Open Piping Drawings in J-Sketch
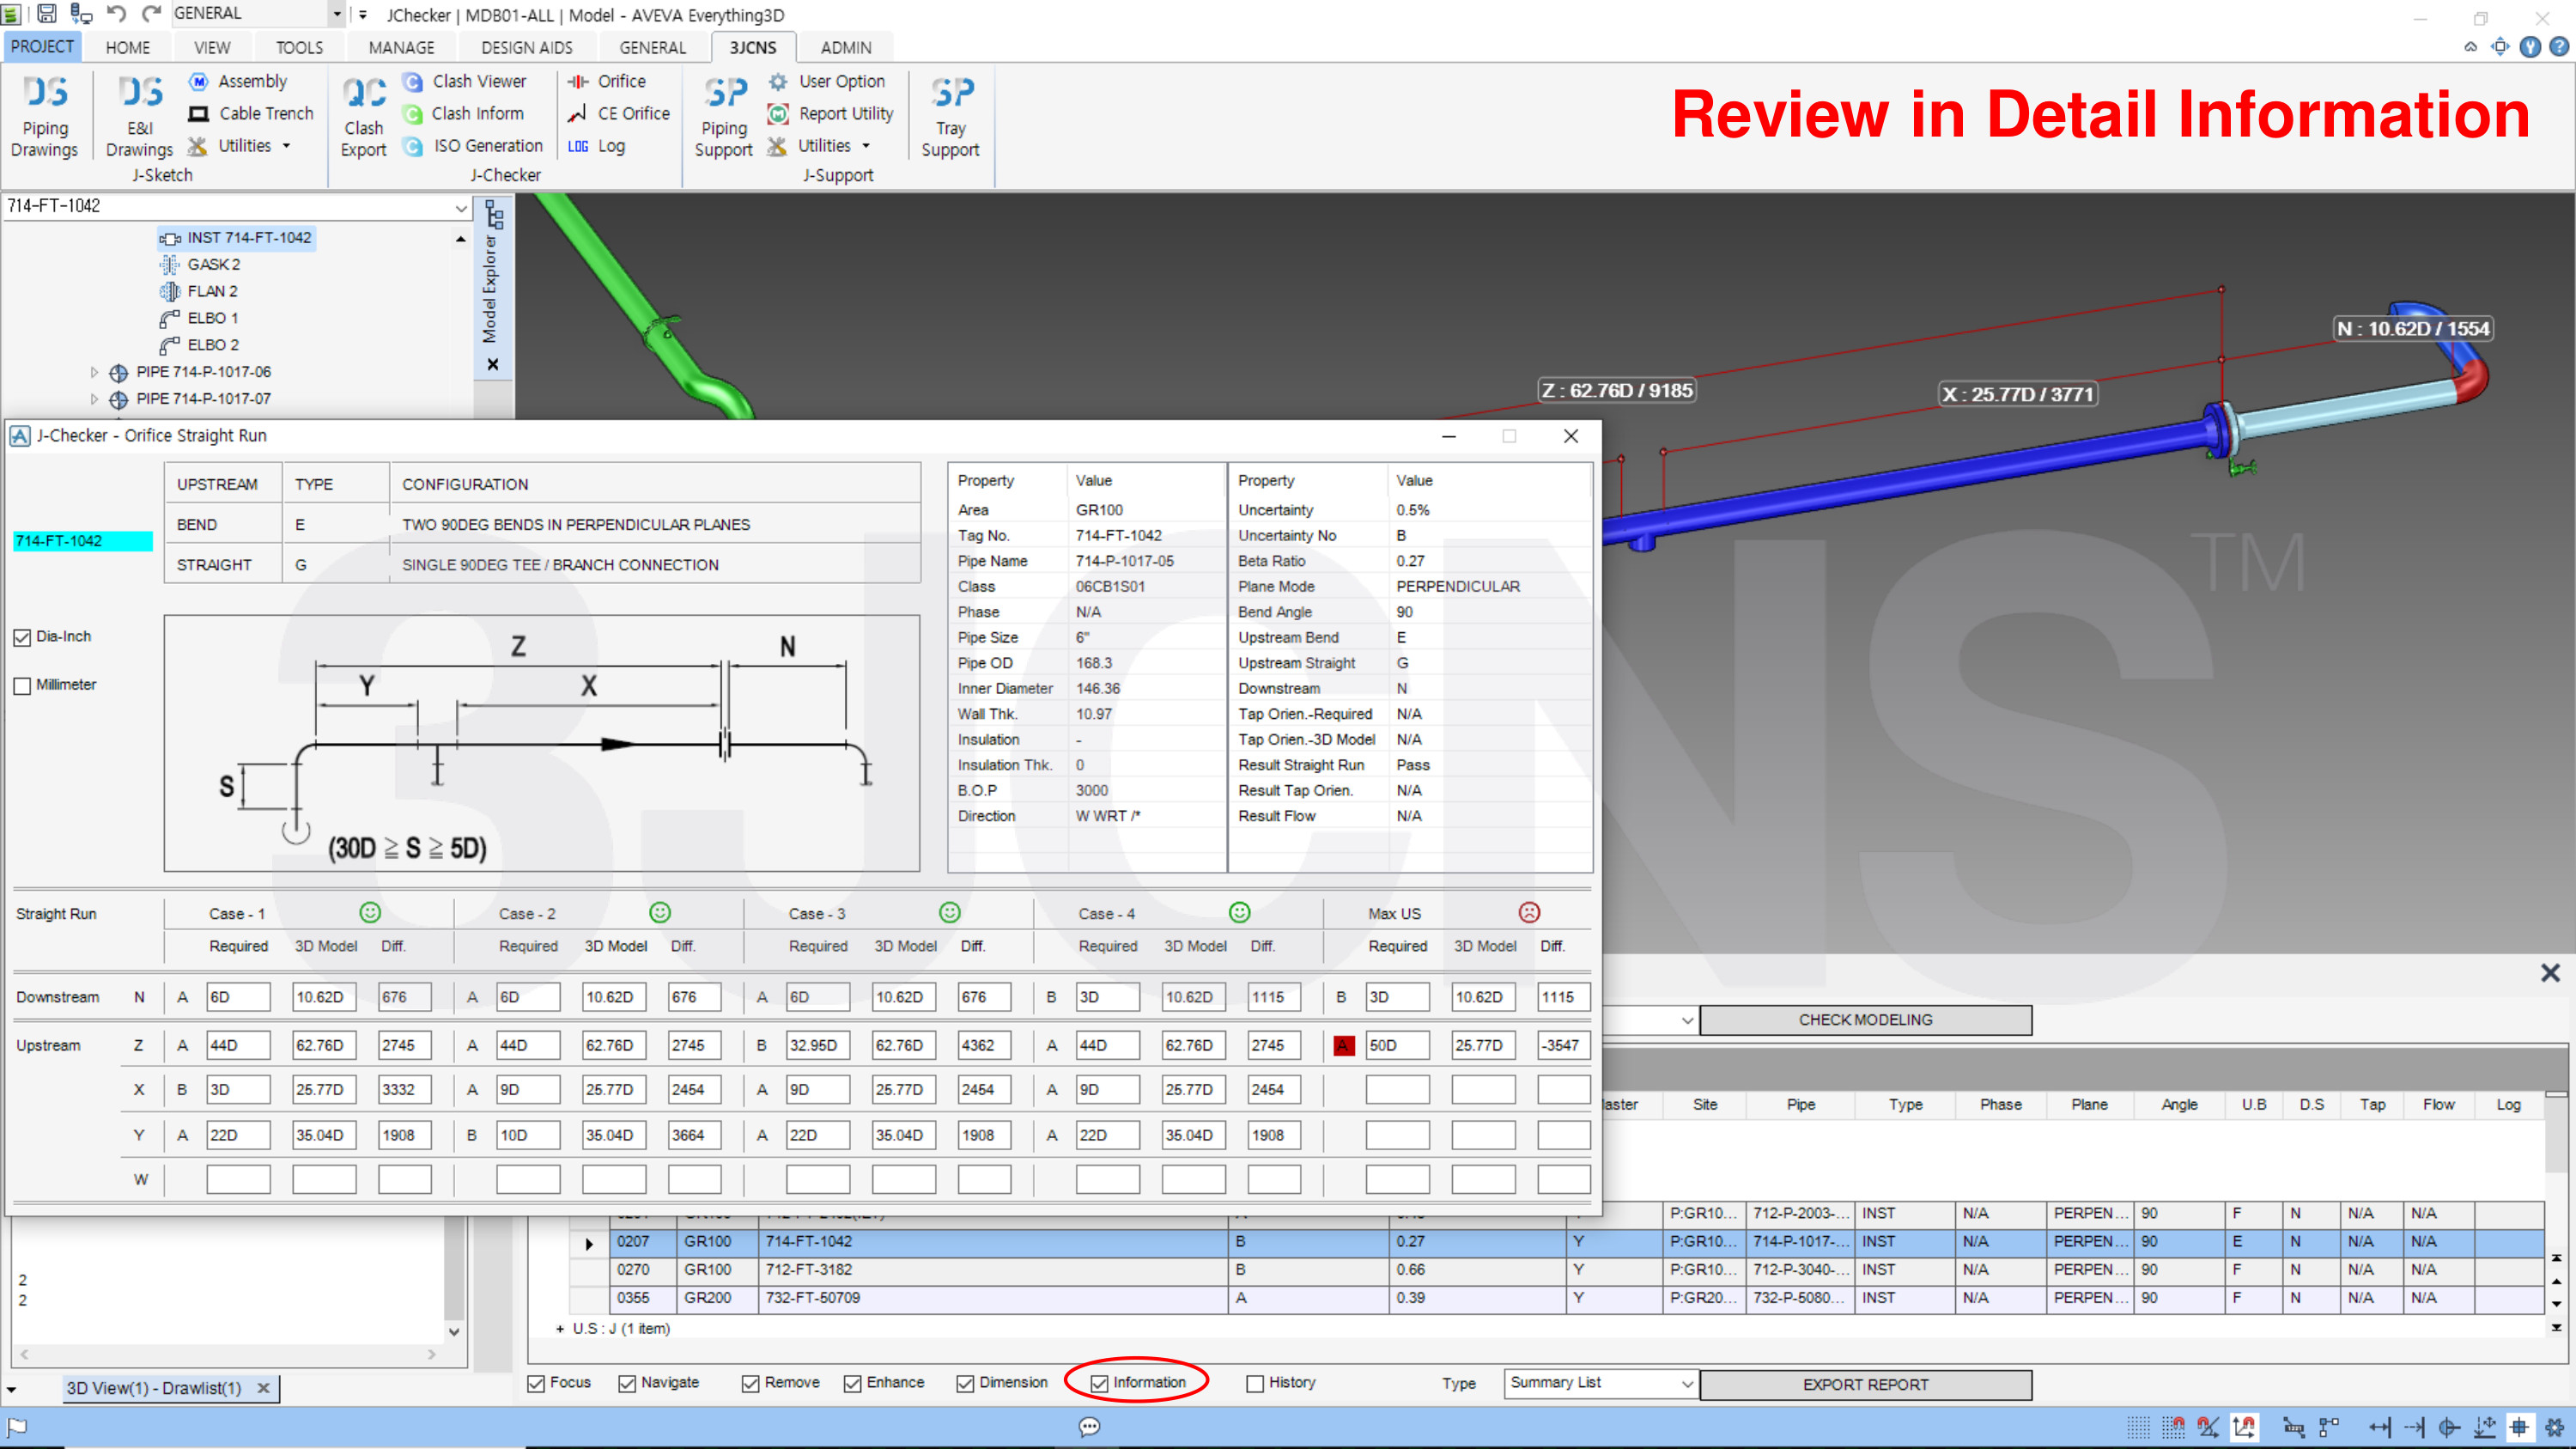 45,116
